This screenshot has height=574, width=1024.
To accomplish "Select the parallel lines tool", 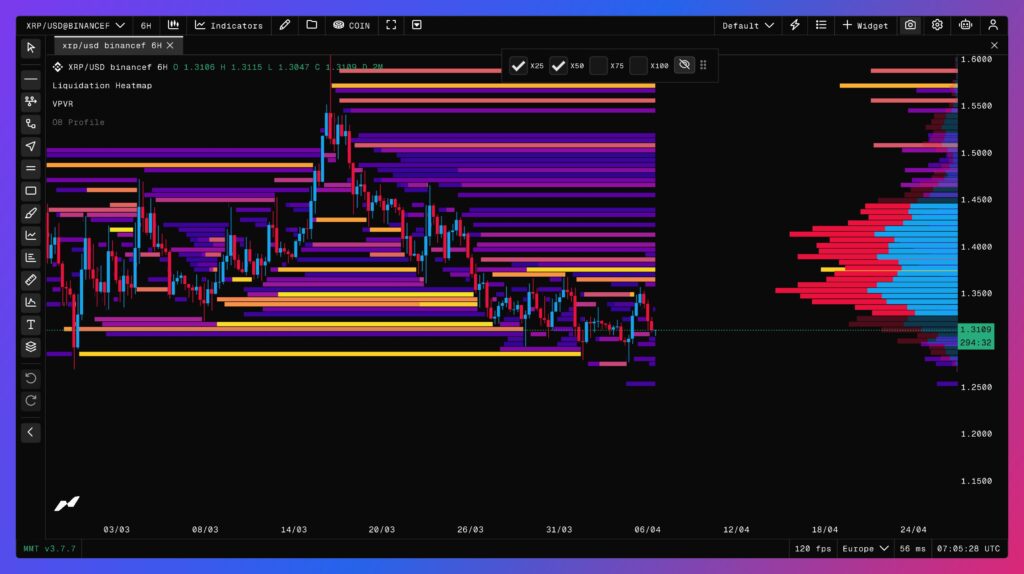I will 31,168.
